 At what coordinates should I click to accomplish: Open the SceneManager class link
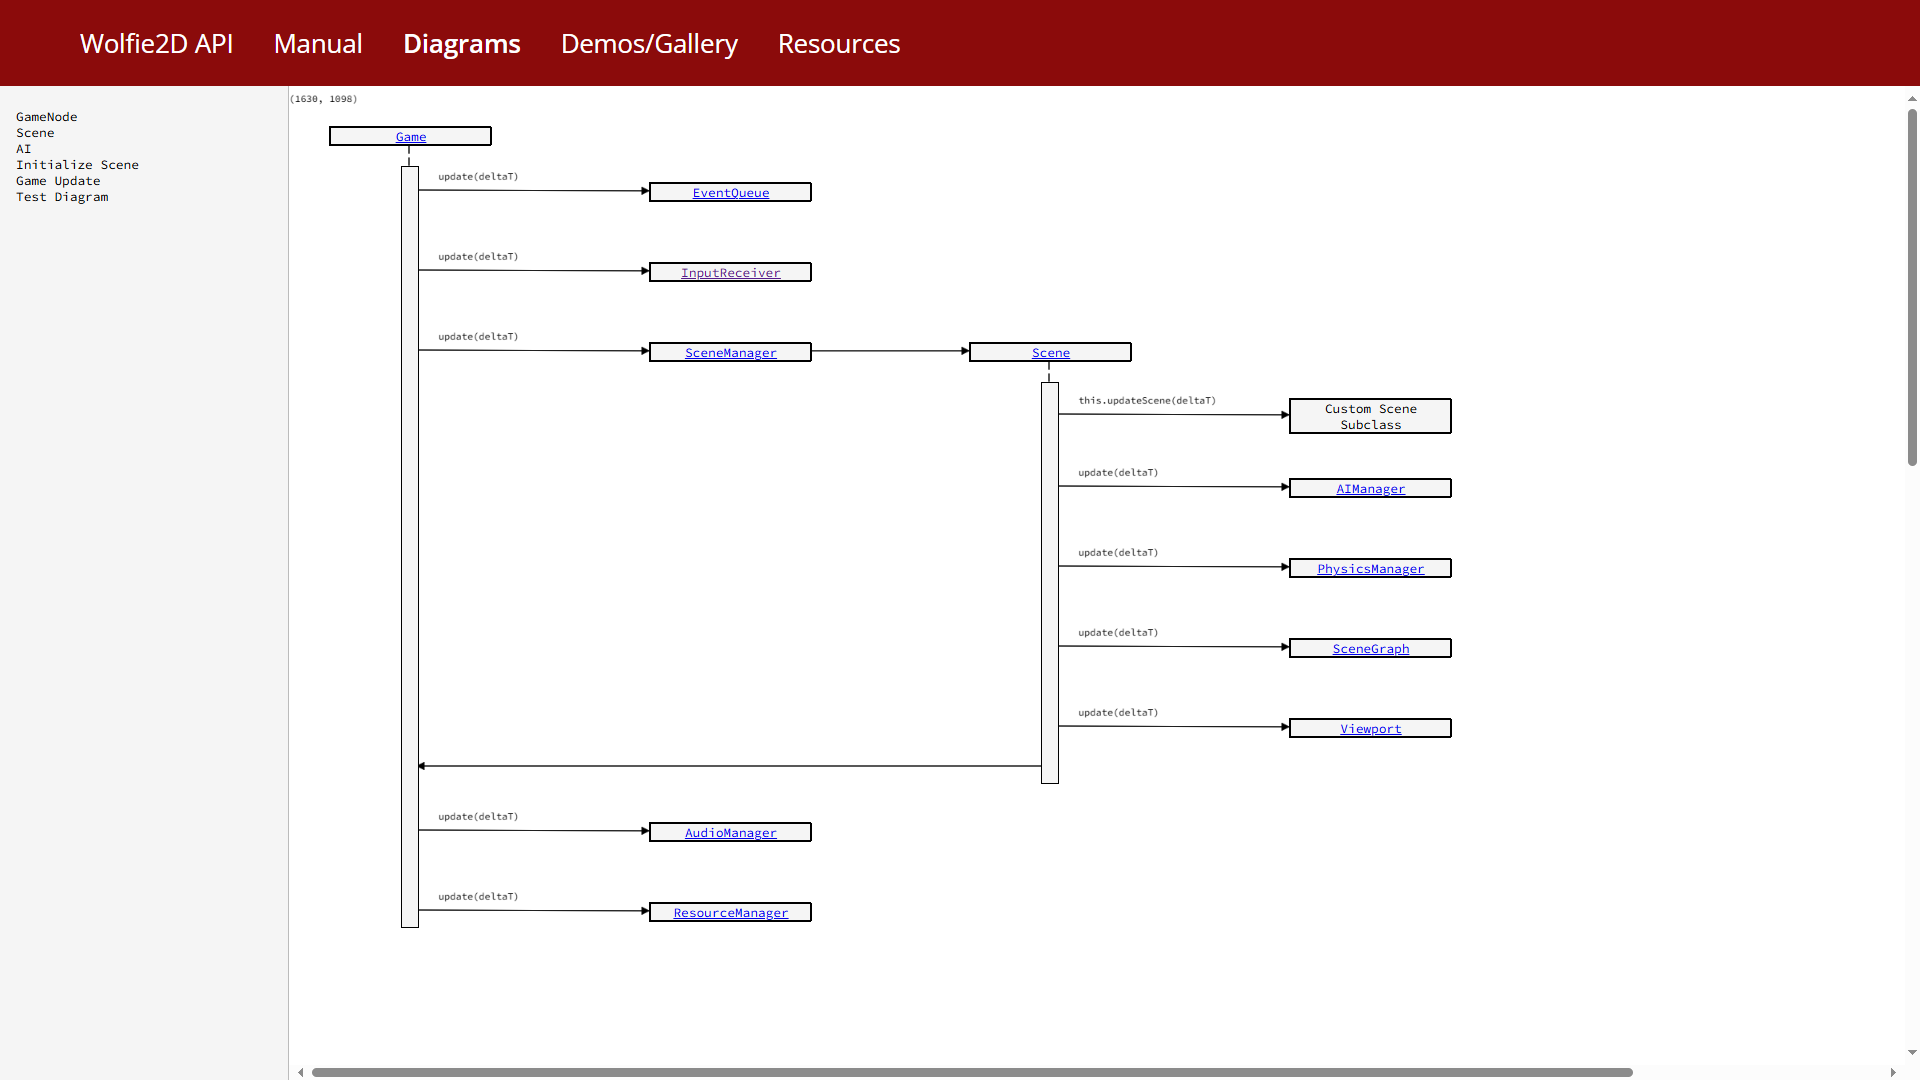coord(730,353)
